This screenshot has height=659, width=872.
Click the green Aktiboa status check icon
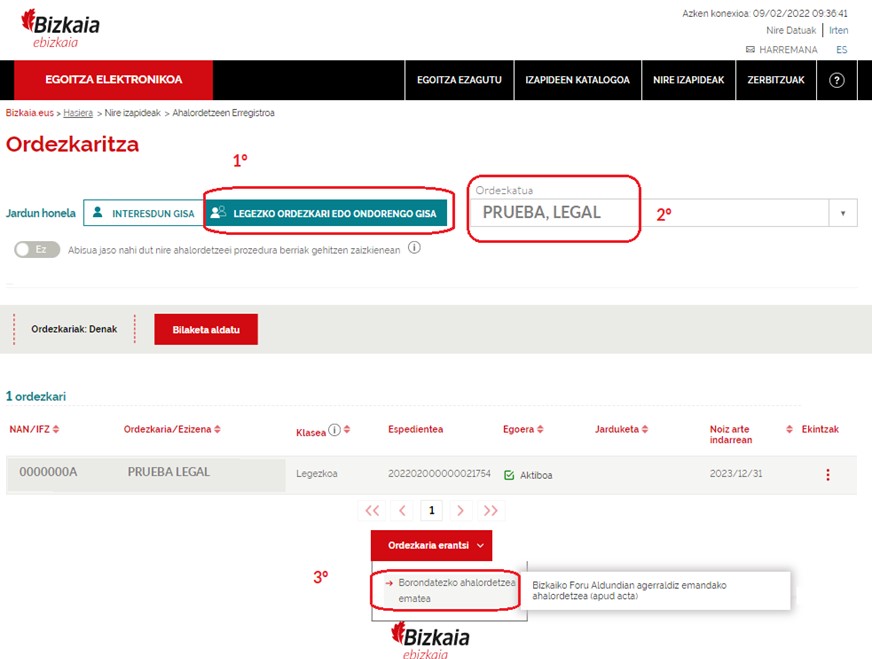click(x=509, y=475)
